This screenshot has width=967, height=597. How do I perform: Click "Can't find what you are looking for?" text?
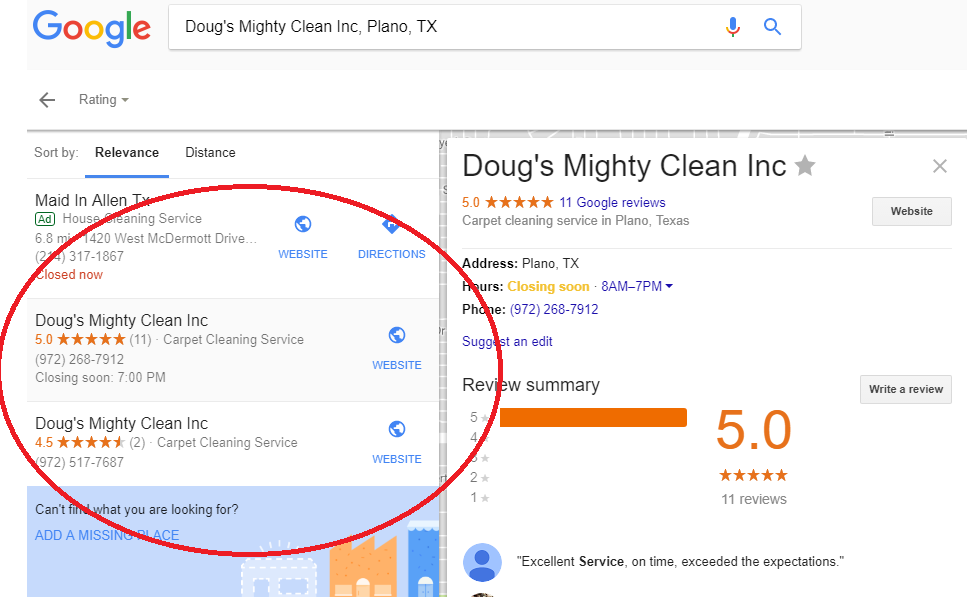coord(136,509)
